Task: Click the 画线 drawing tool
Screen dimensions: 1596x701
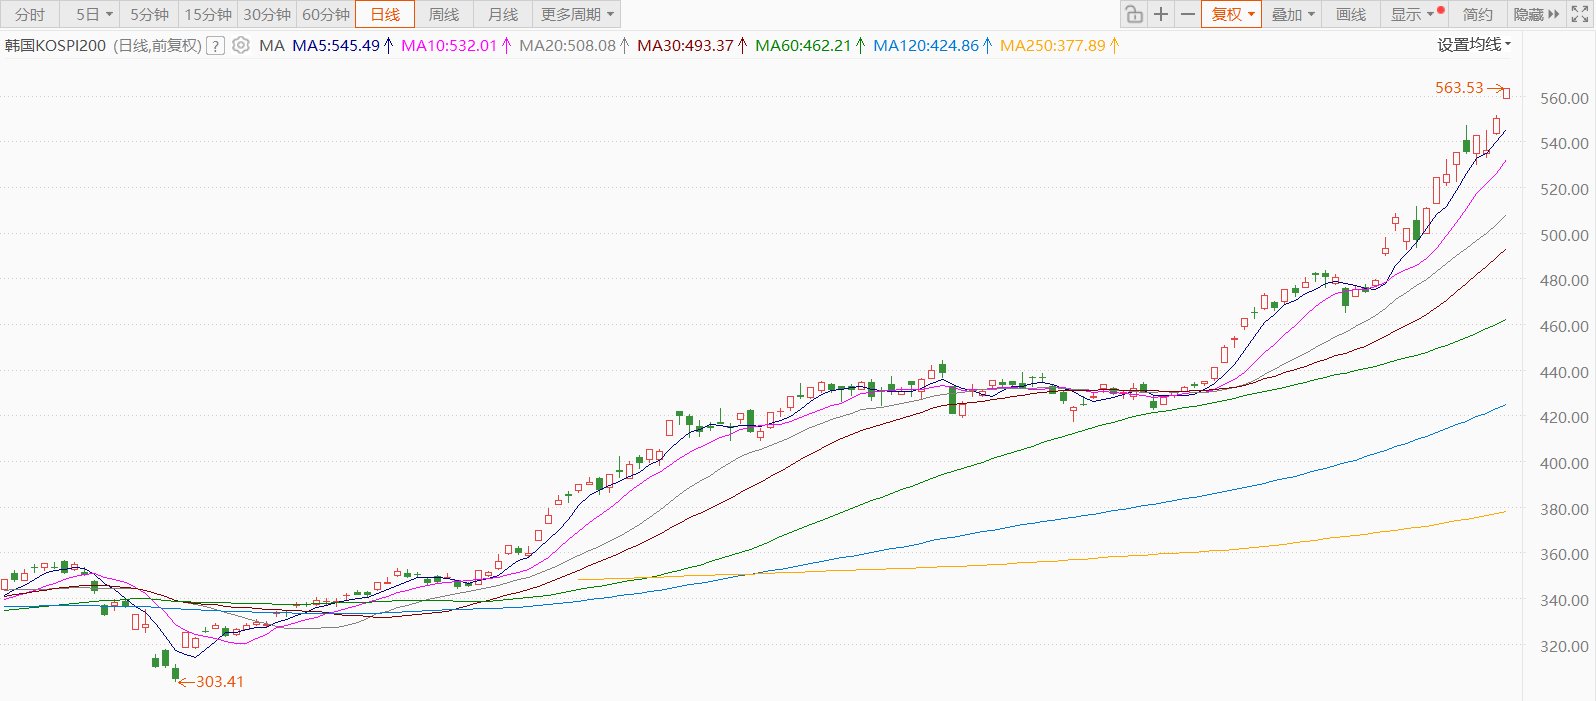Action: pyautogui.click(x=1350, y=14)
